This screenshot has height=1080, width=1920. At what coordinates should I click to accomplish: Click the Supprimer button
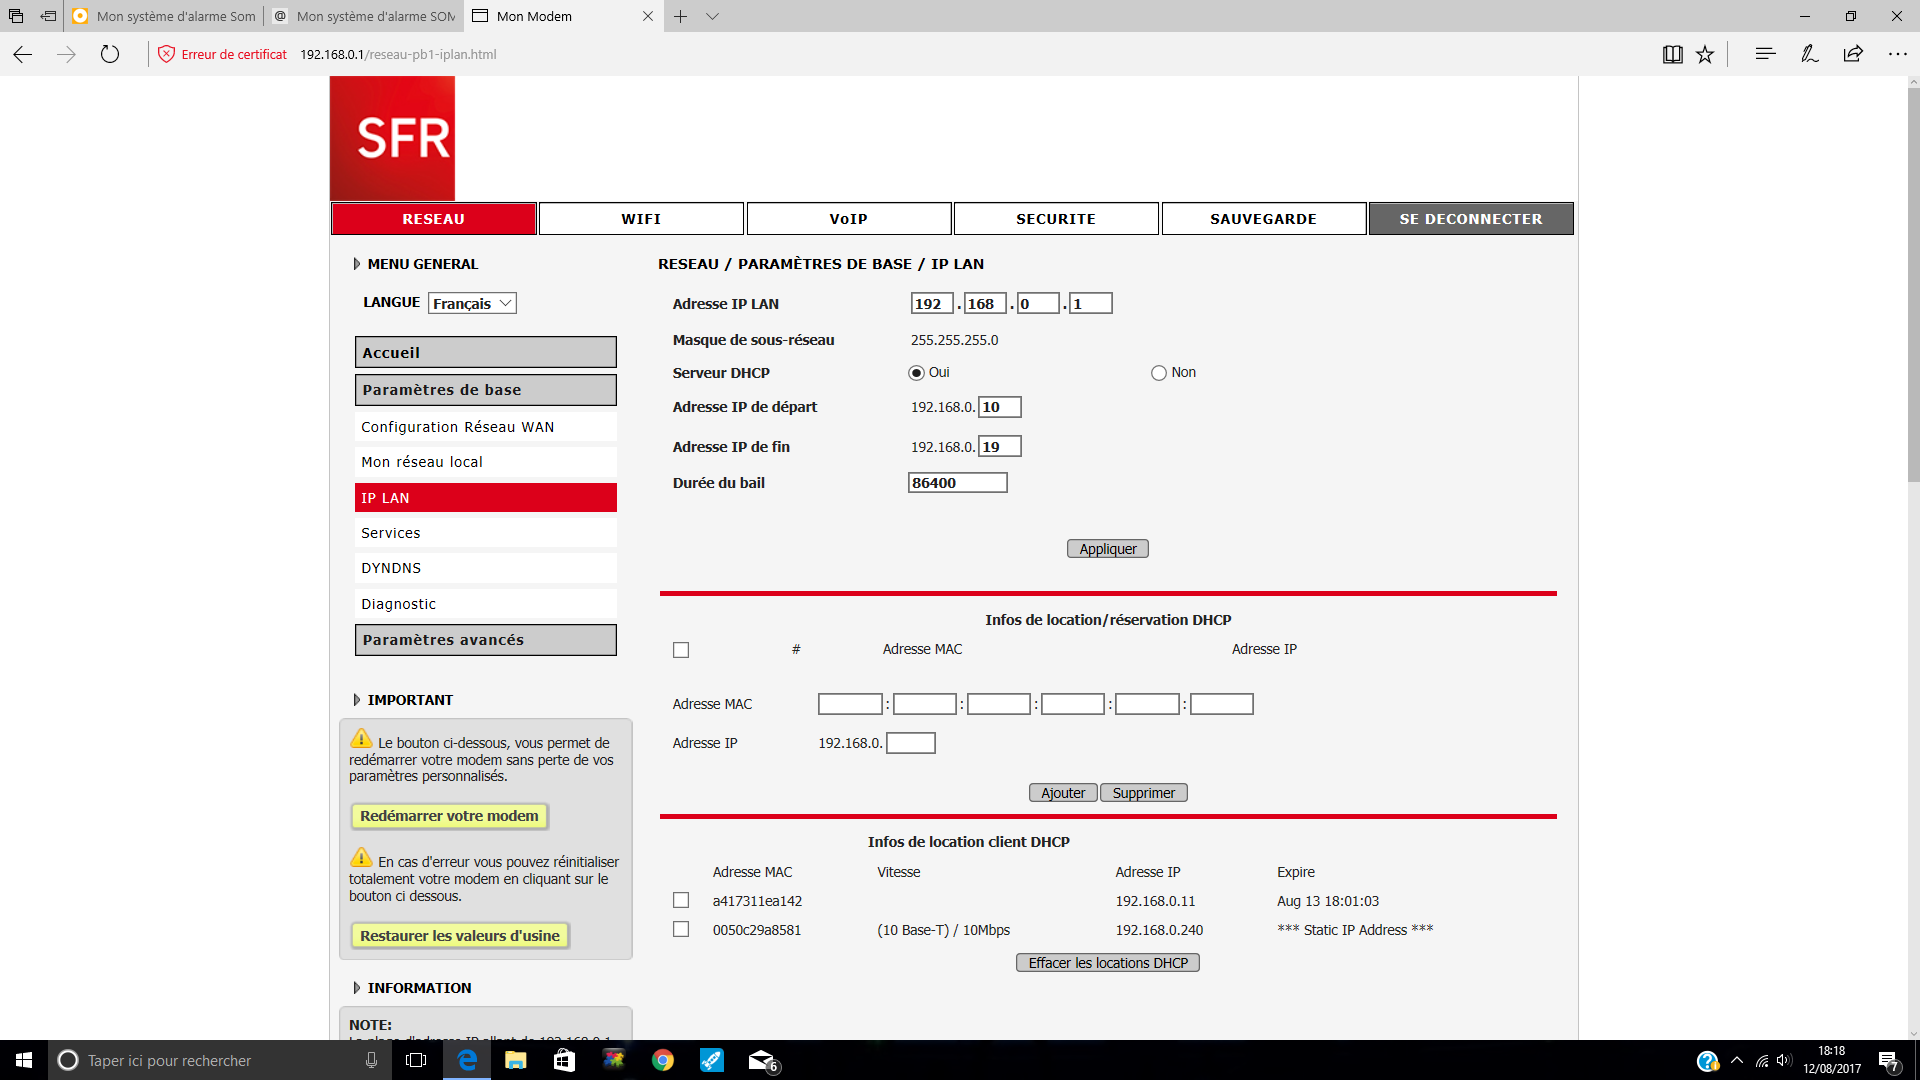coord(1144,793)
